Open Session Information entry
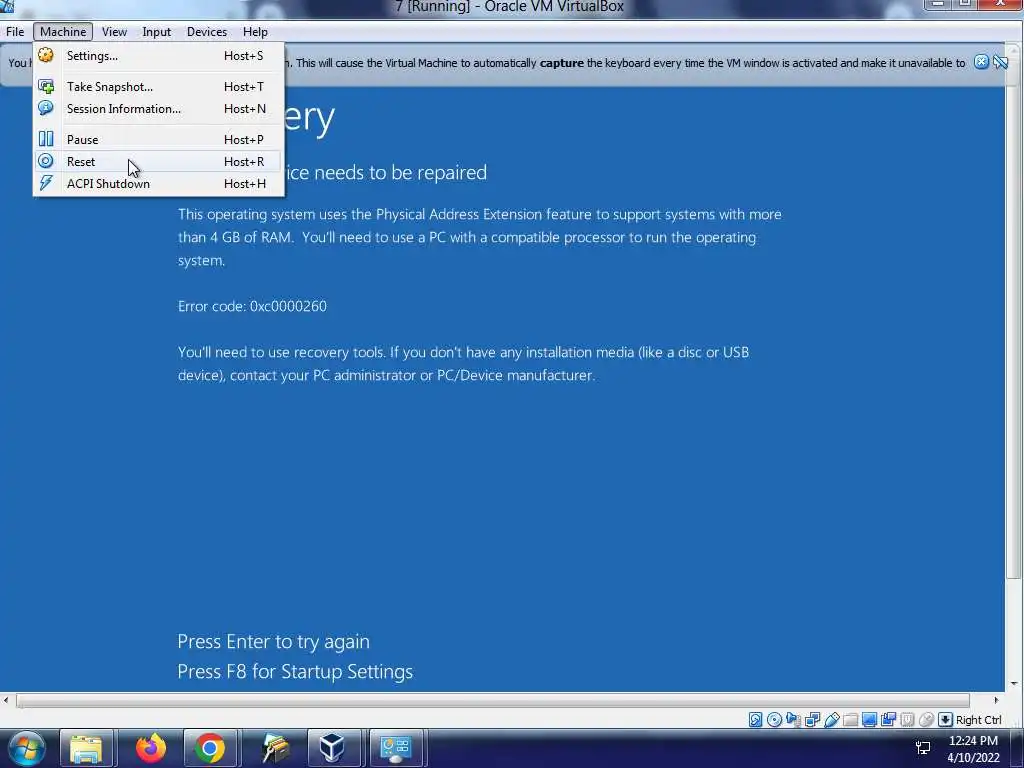 point(158,109)
